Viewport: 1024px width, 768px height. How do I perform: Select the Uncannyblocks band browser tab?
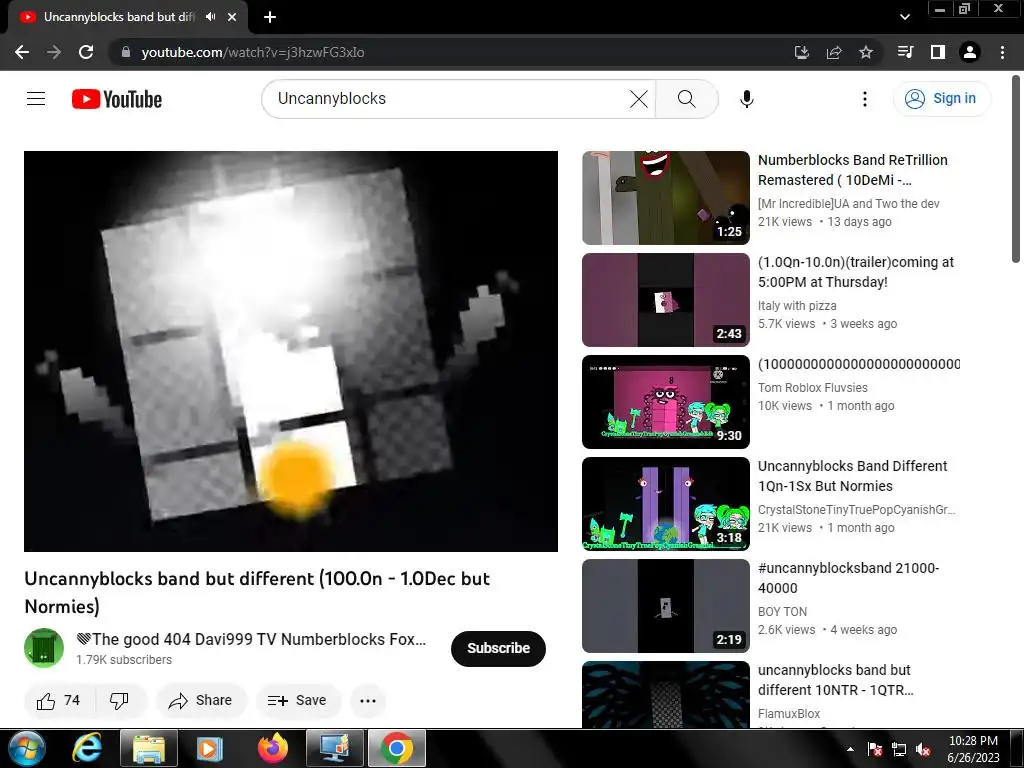pyautogui.click(x=119, y=17)
